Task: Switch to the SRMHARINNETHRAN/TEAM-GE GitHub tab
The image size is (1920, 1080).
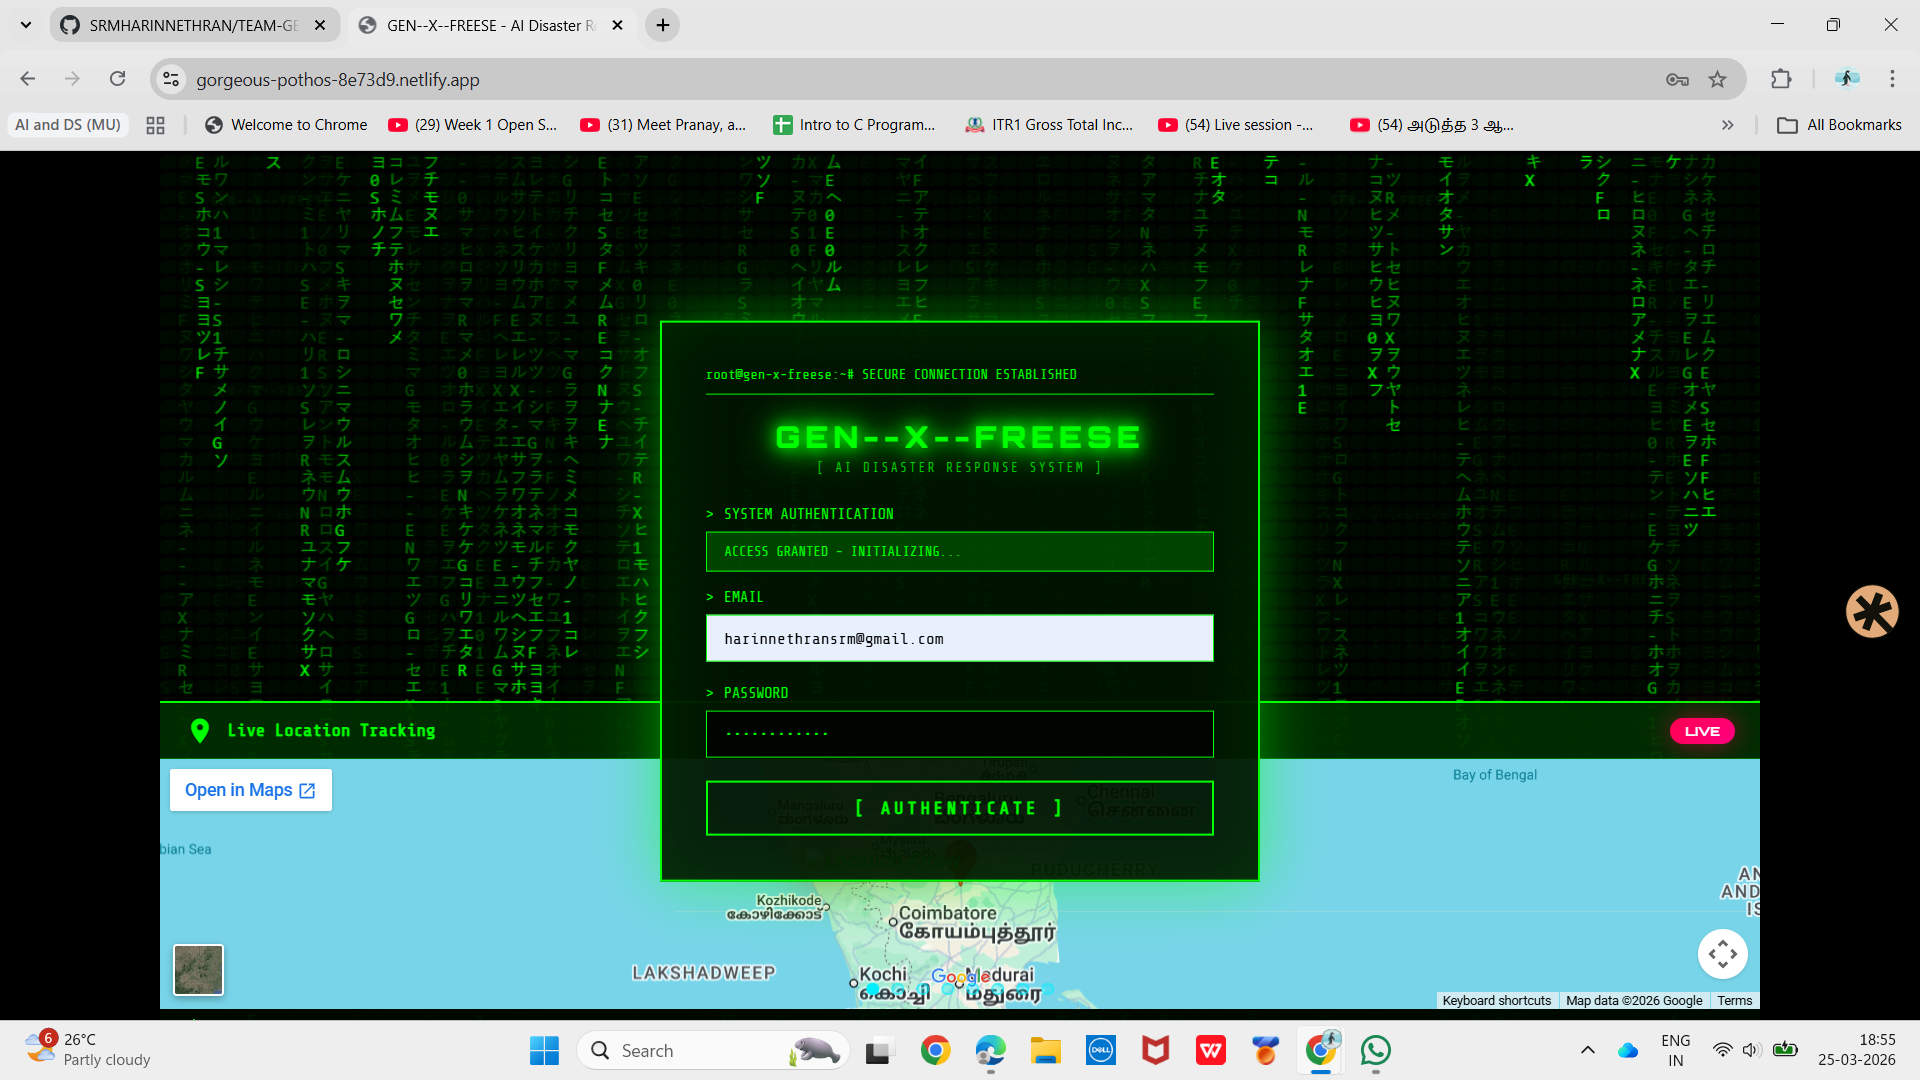Action: click(x=193, y=25)
